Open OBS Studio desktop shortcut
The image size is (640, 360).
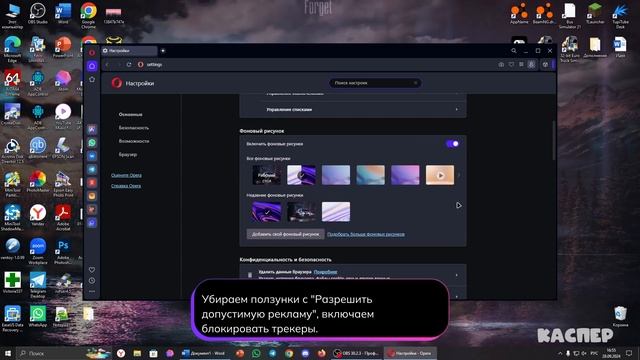[38, 13]
